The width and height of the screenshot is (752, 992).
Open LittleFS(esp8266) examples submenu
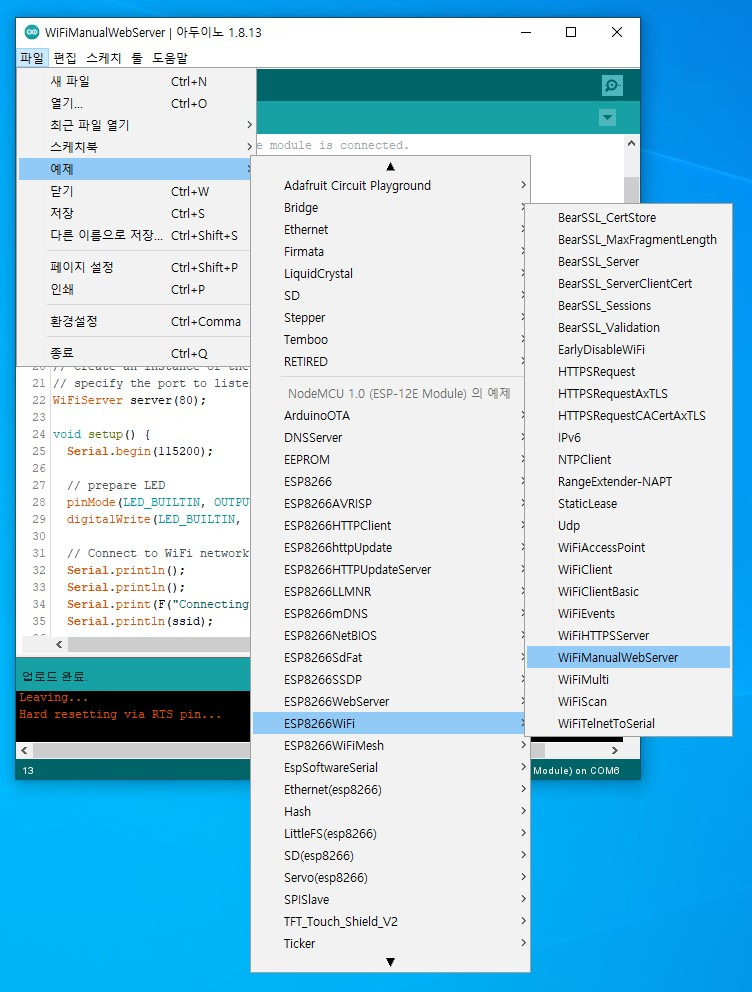390,834
